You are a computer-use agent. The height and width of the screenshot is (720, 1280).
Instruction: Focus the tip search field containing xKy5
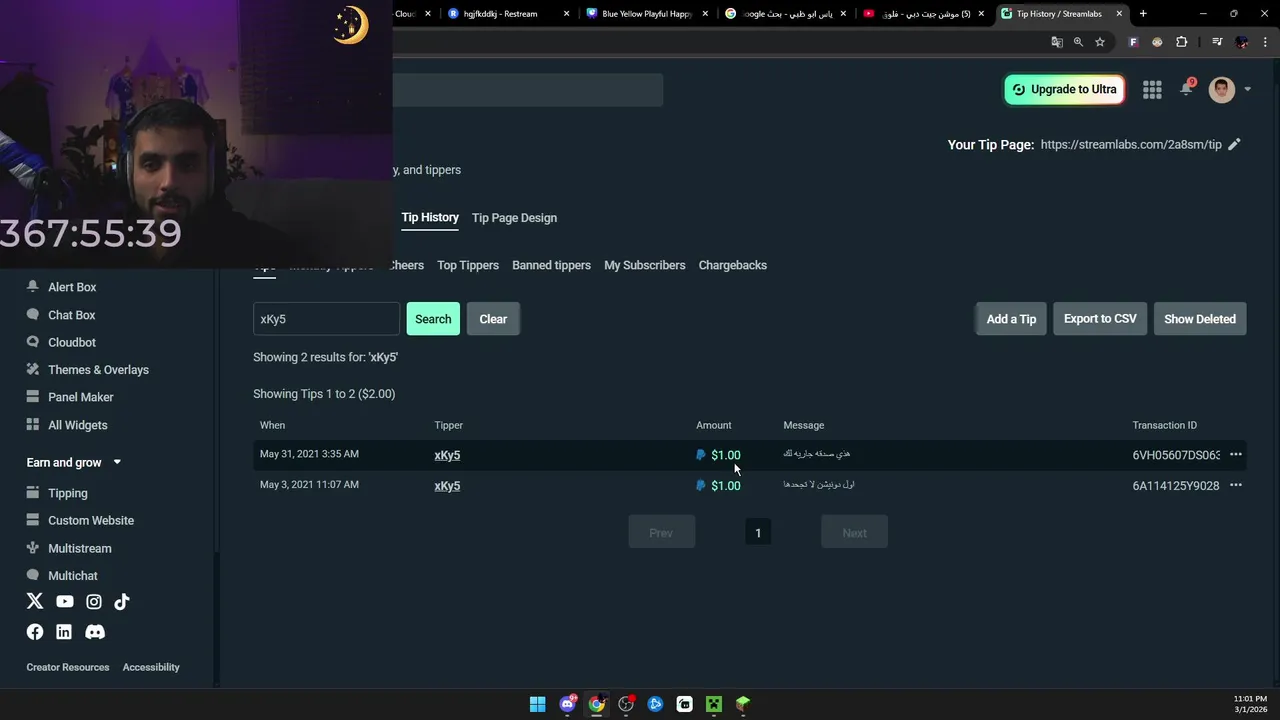(x=326, y=319)
